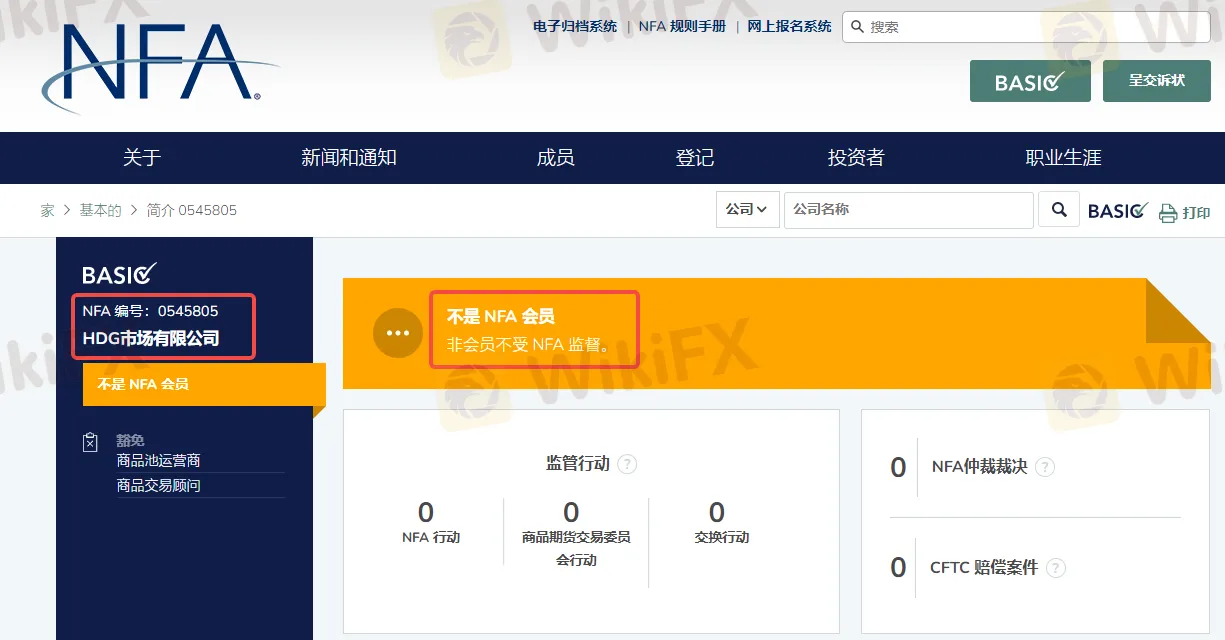Image resolution: width=1225 pixels, height=640 pixels.
Task: Click the search magnifier beside the company name field
Action: click(x=1058, y=210)
